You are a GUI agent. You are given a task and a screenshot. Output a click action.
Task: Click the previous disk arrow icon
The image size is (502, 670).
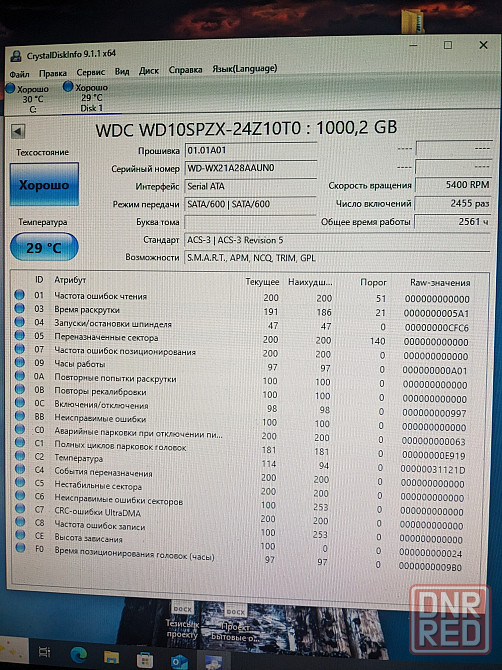[x=18, y=131]
